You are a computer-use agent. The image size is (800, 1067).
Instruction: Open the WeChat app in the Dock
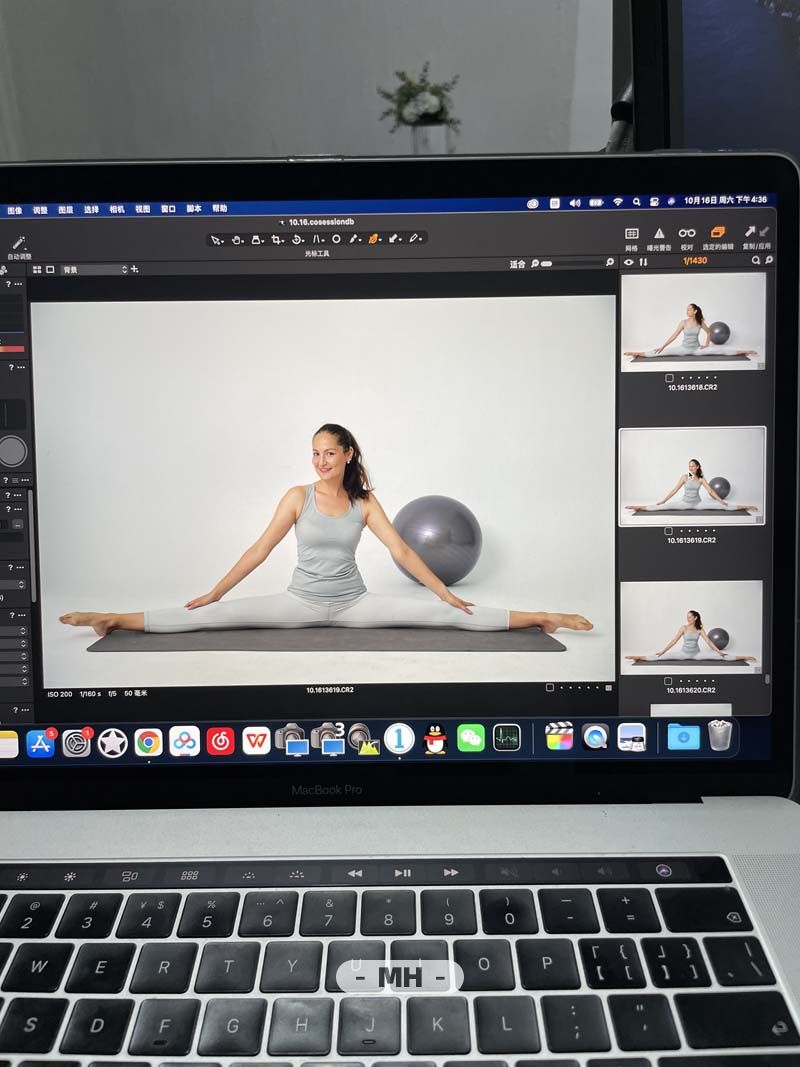pyautogui.click(x=470, y=739)
